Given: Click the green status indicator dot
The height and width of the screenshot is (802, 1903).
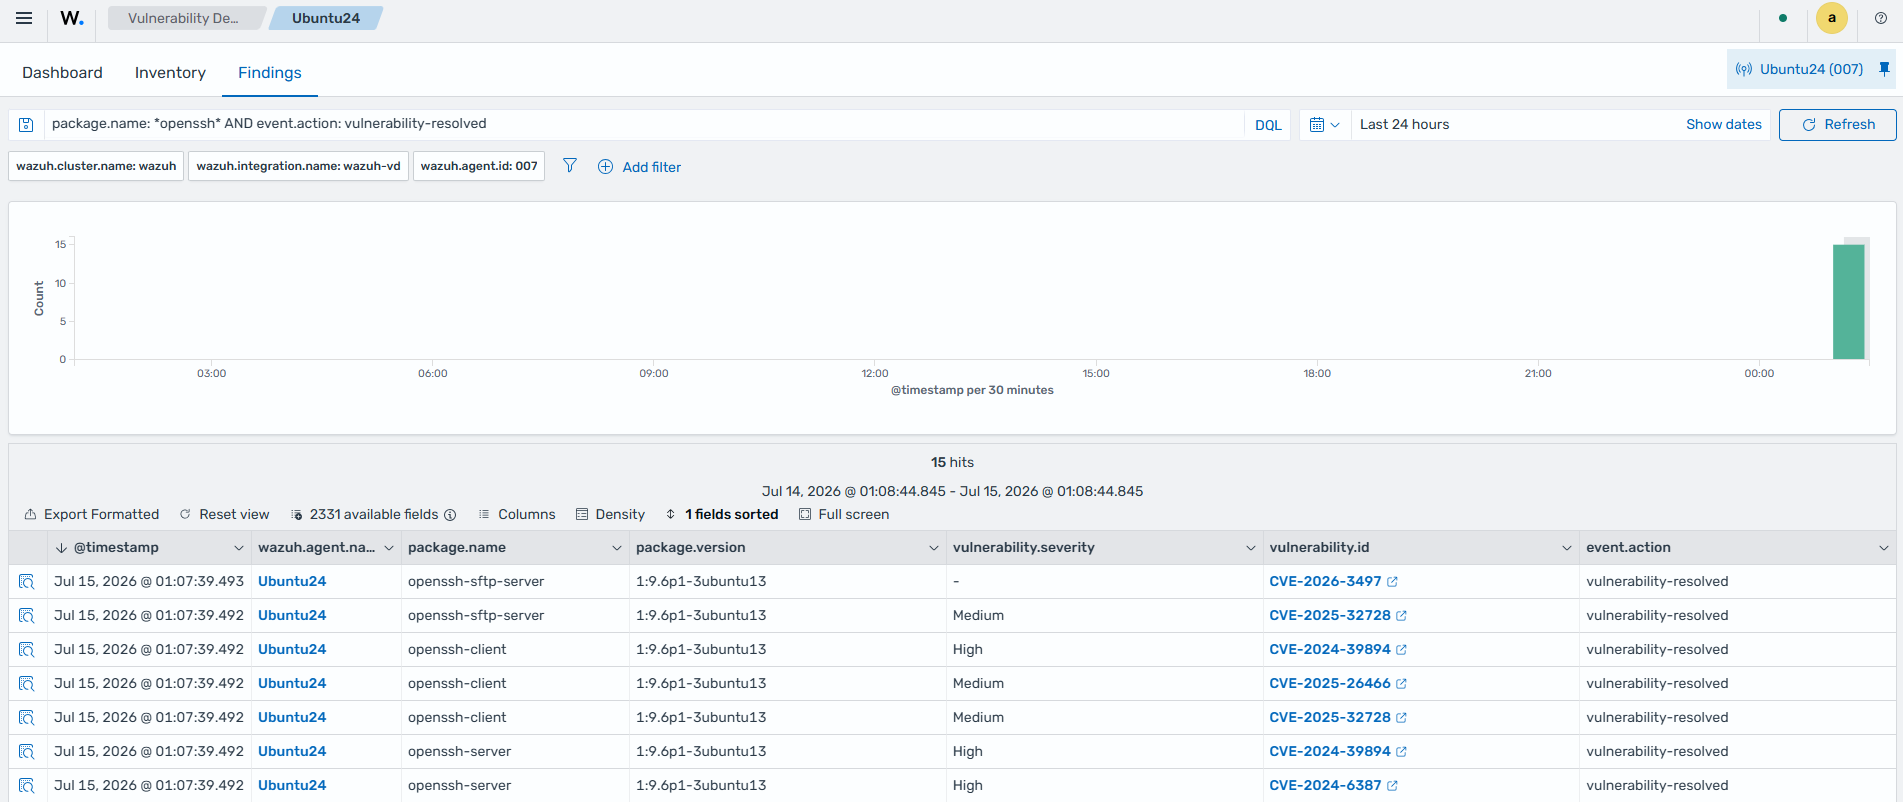Looking at the screenshot, I should click(x=1783, y=18).
